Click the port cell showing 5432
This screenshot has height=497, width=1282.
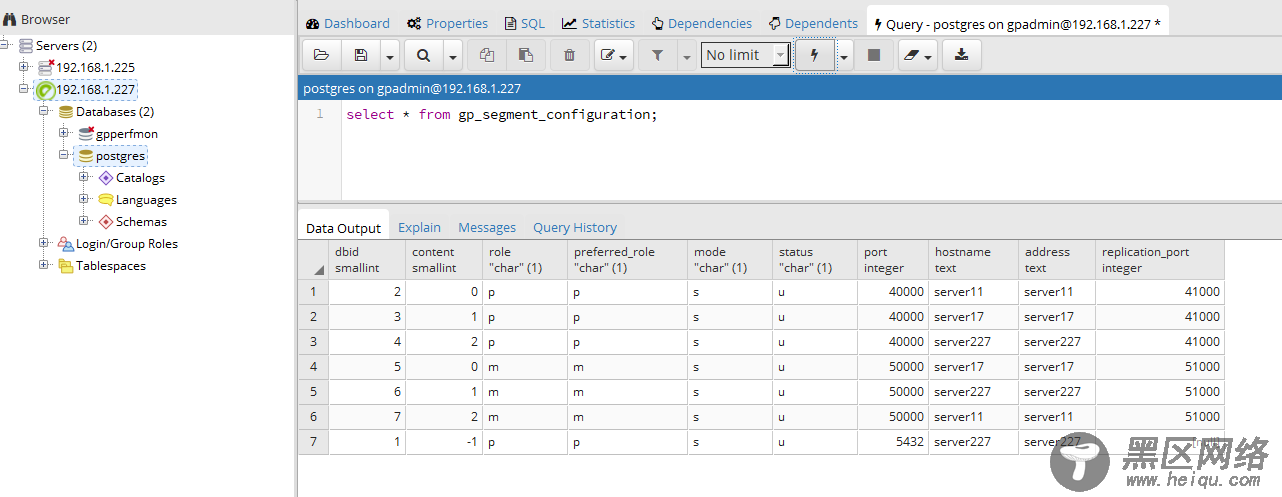pos(892,441)
